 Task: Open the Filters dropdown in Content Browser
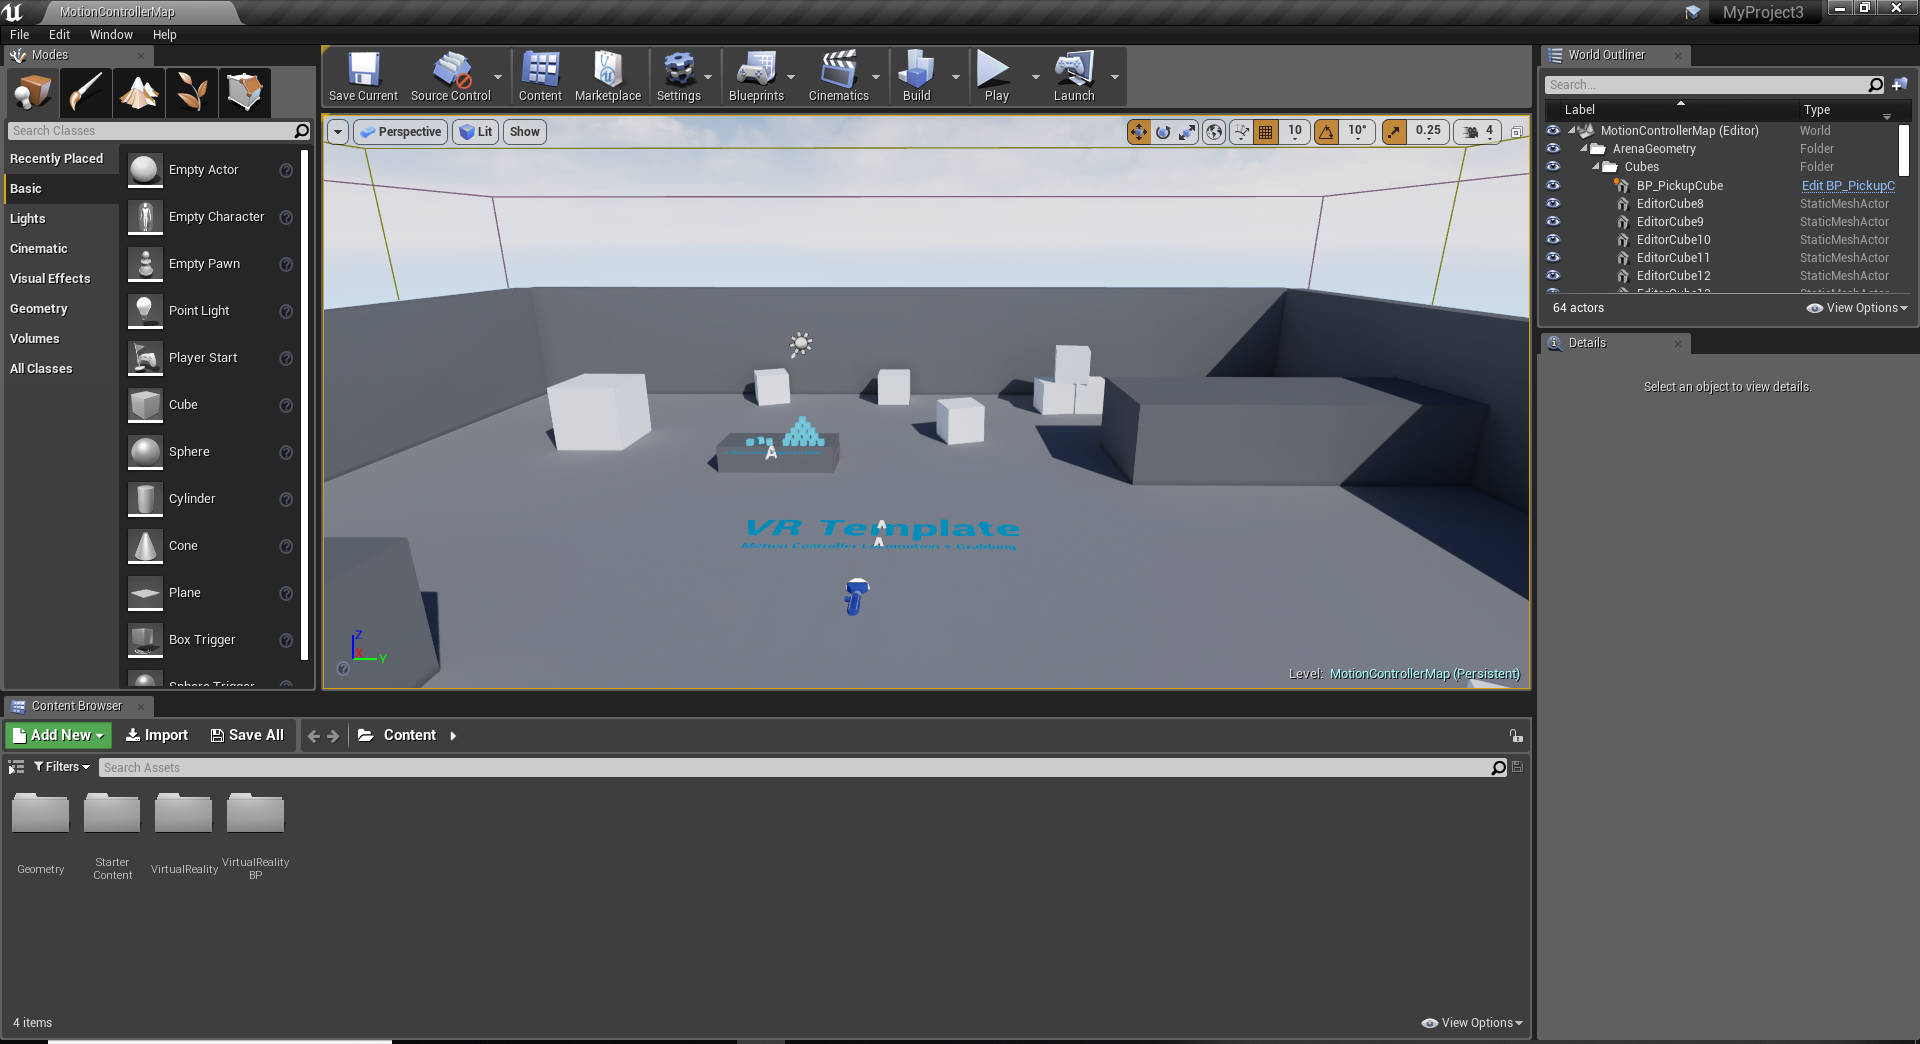(x=62, y=767)
